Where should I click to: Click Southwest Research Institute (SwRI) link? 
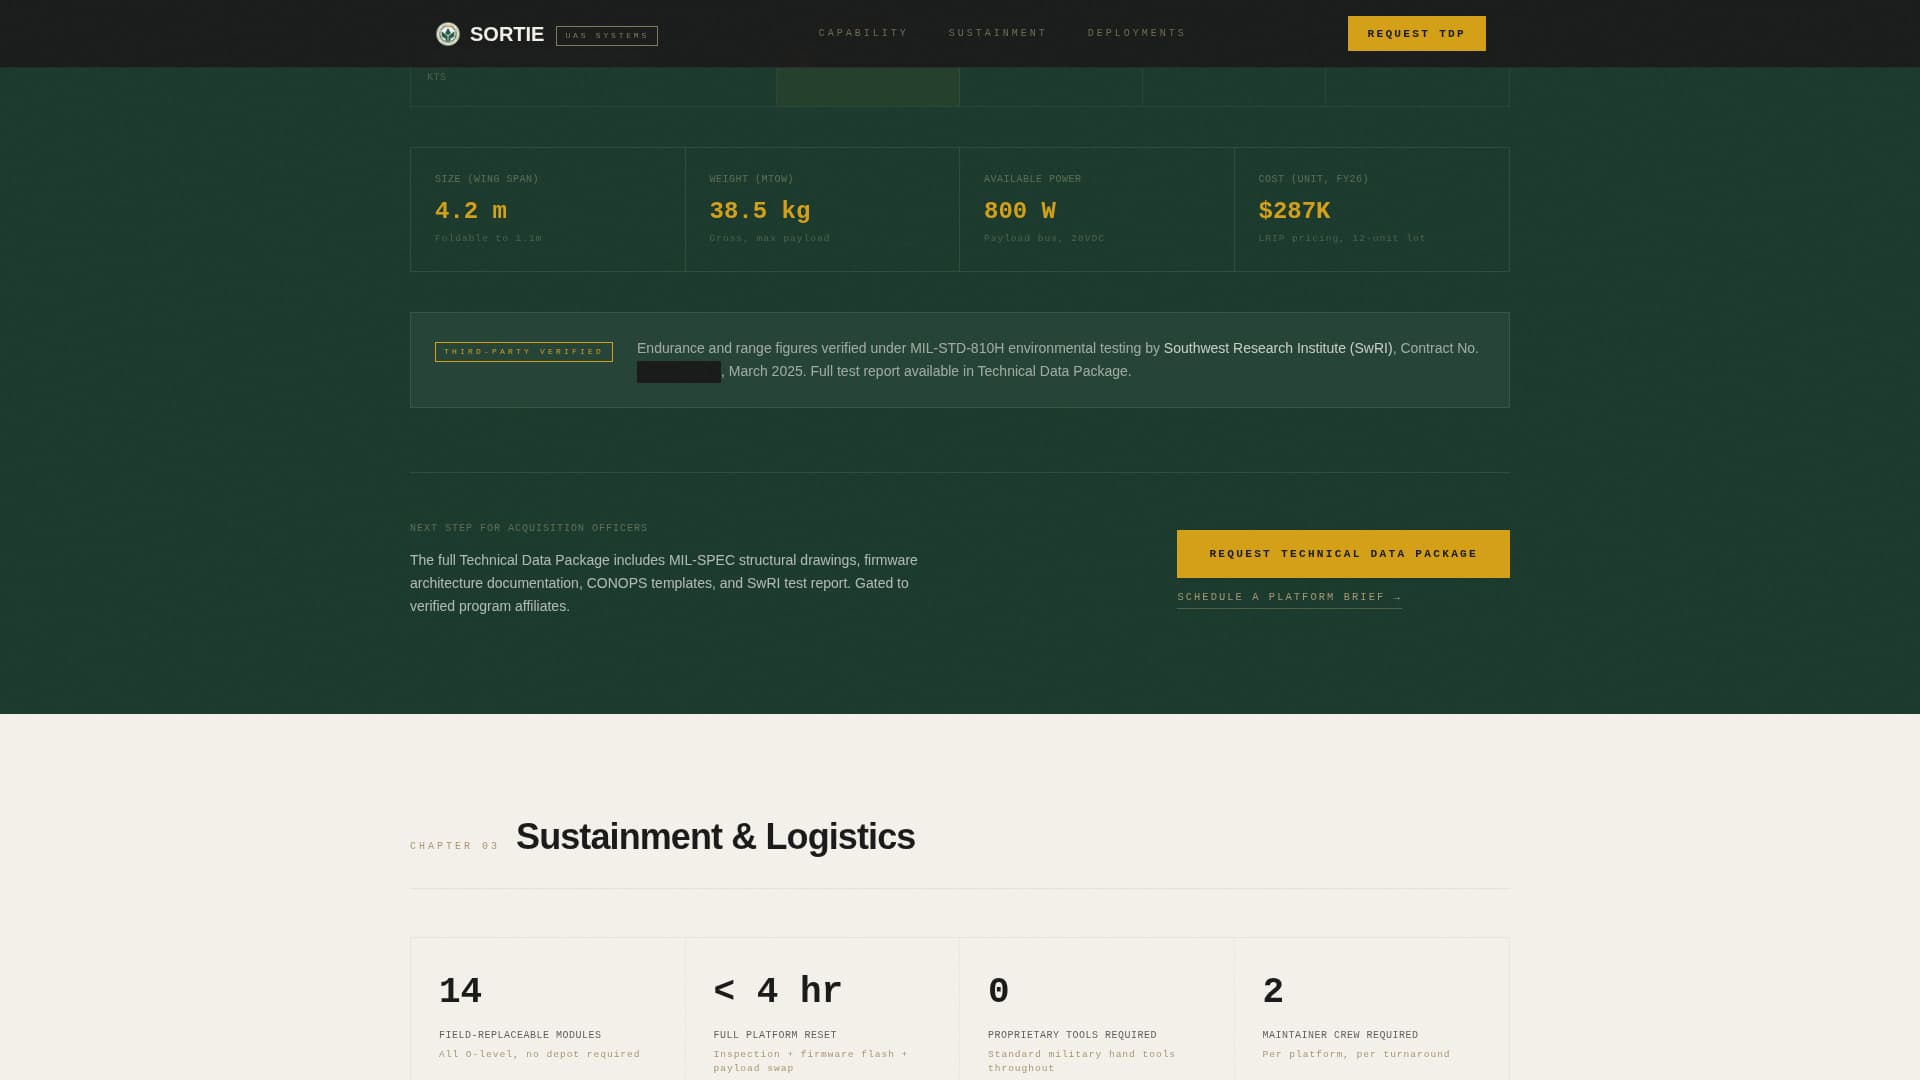pos(1278,348)
